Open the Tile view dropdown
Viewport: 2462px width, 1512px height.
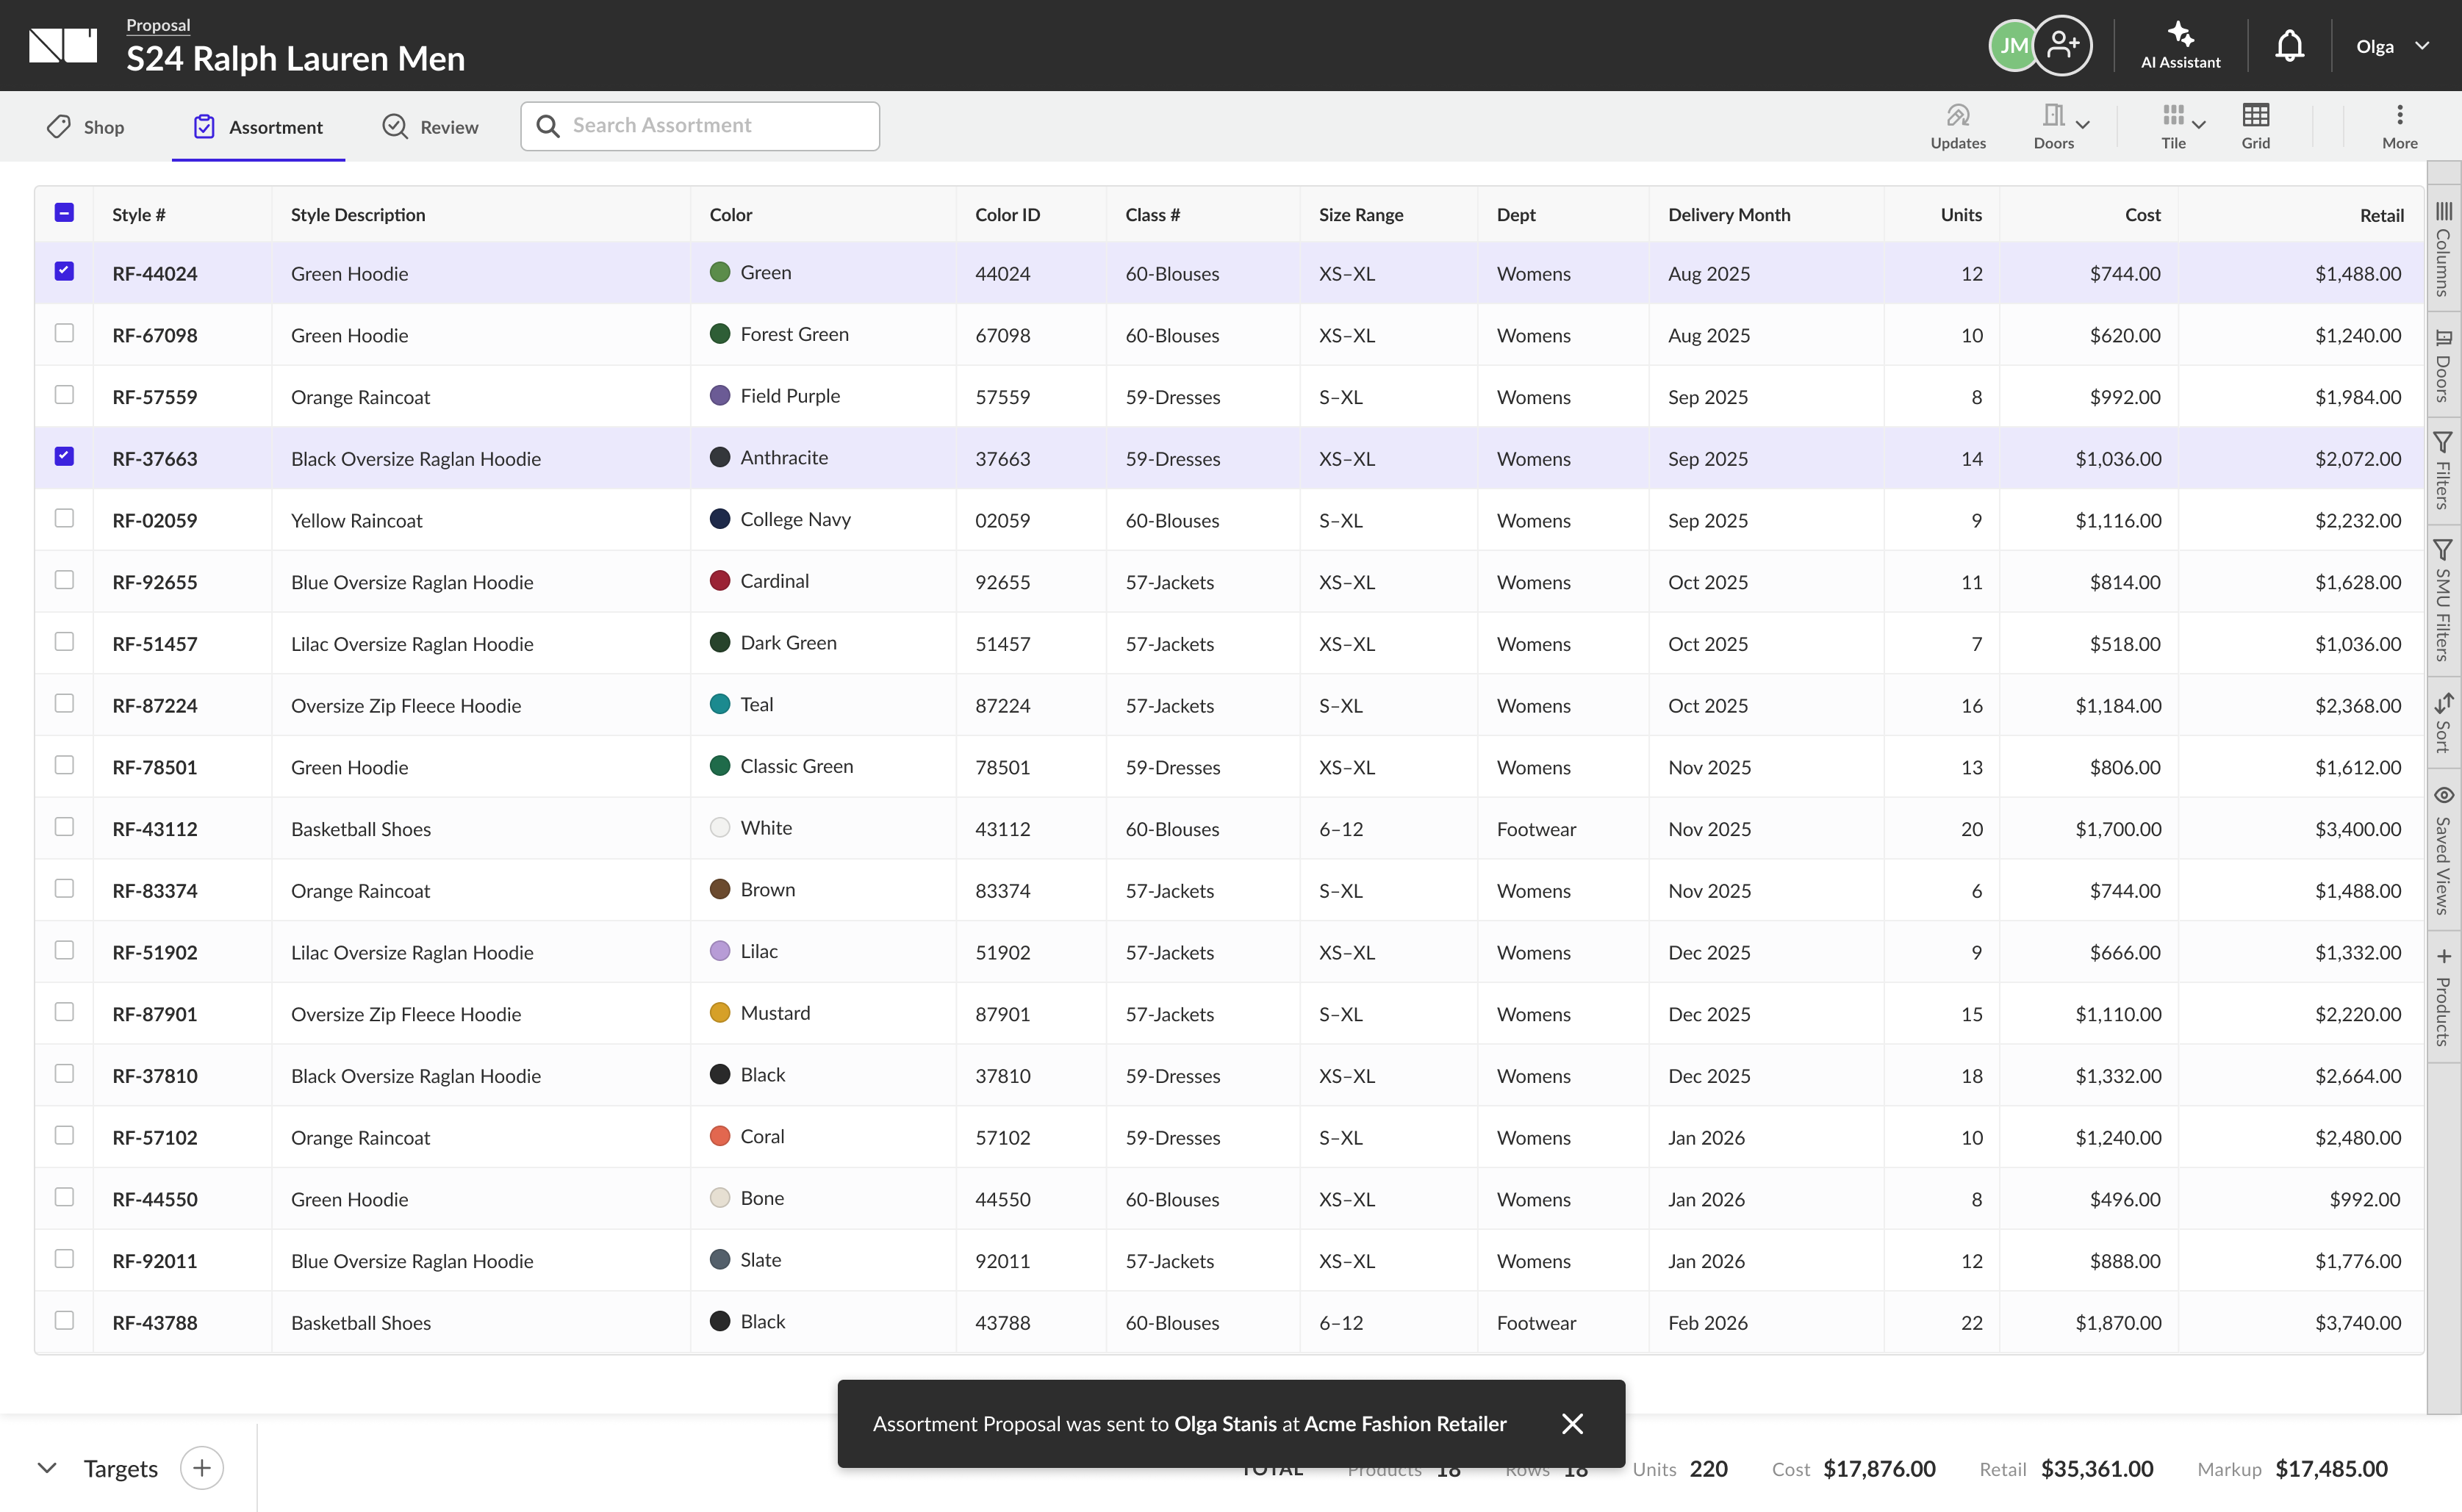click(2182, 127)
